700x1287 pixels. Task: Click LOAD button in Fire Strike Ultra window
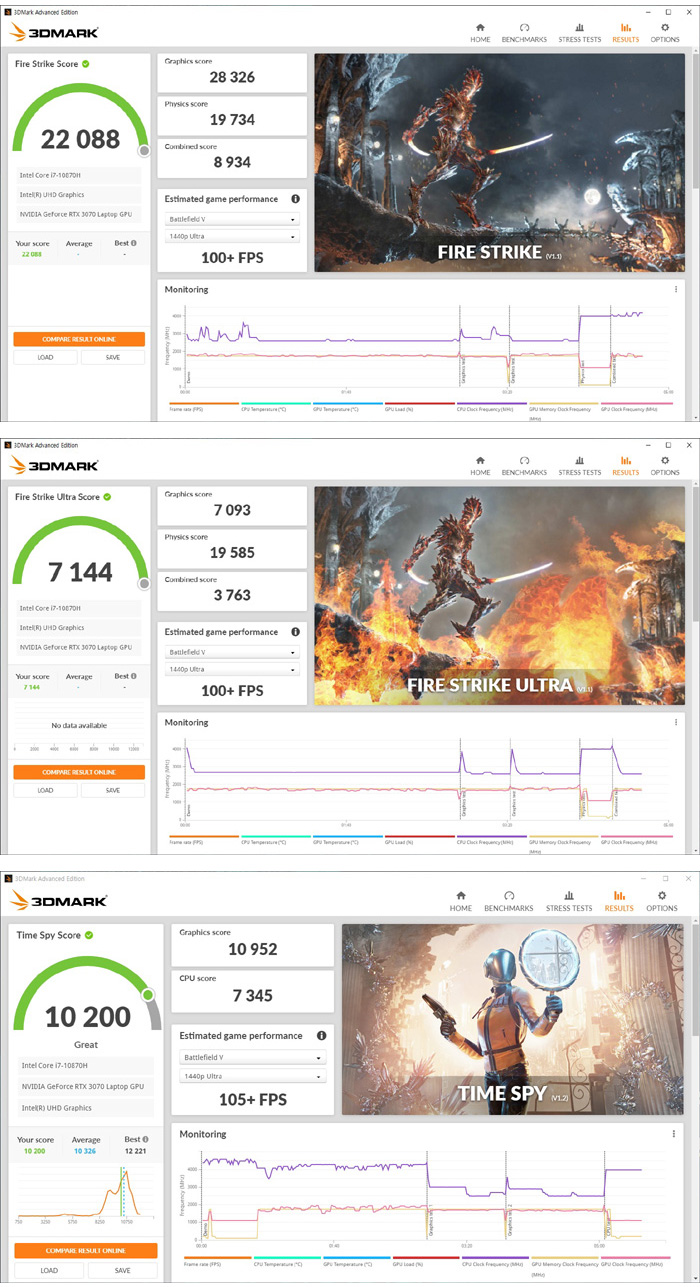click(46, 790)
